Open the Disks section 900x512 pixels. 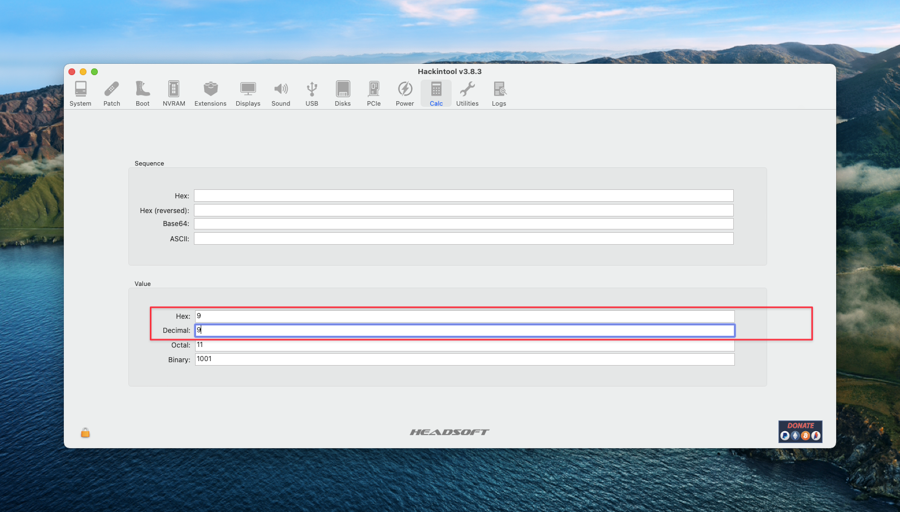pyautogui.click(x=343, y=93)
